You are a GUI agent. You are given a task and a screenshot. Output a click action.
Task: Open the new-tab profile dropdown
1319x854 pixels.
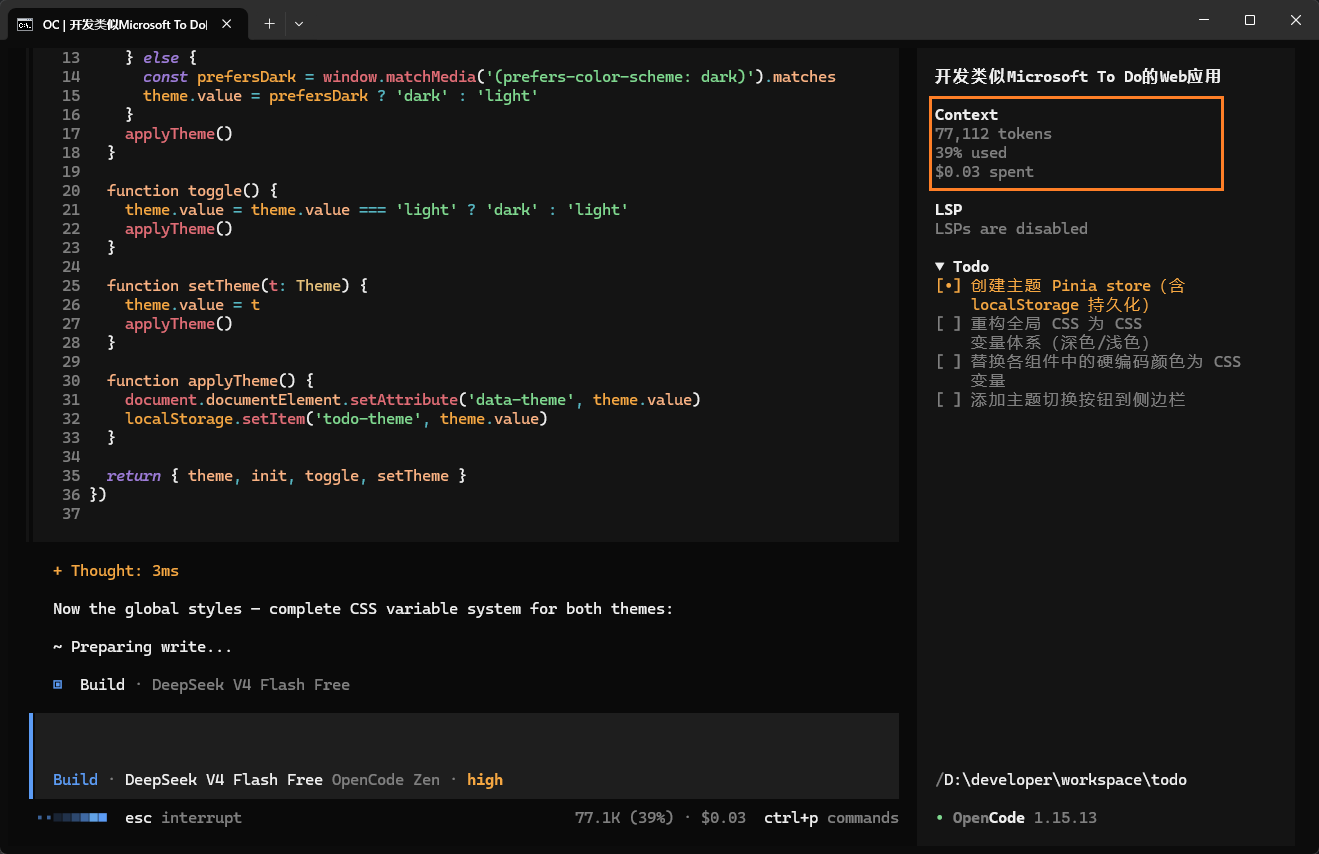[x=299, y=23]
